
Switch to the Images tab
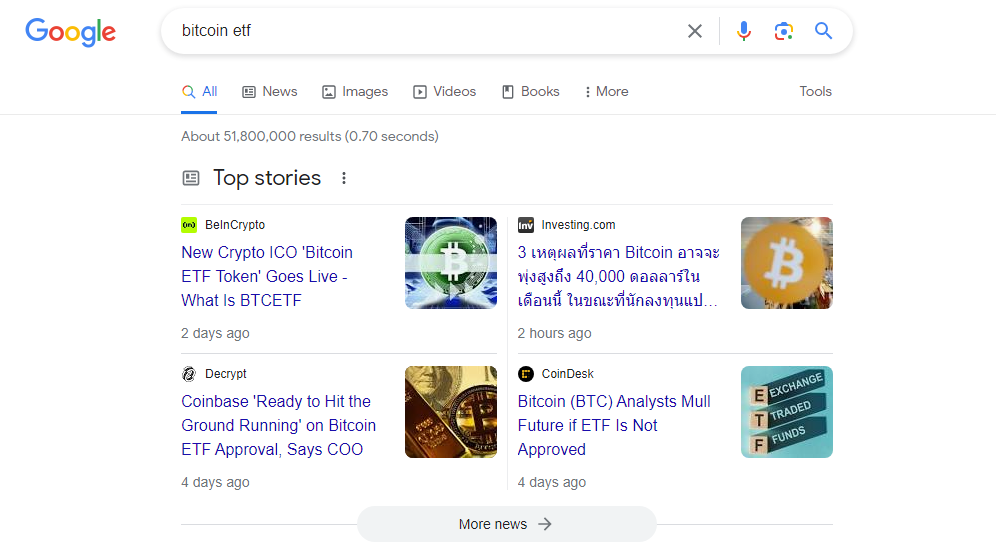355,91
